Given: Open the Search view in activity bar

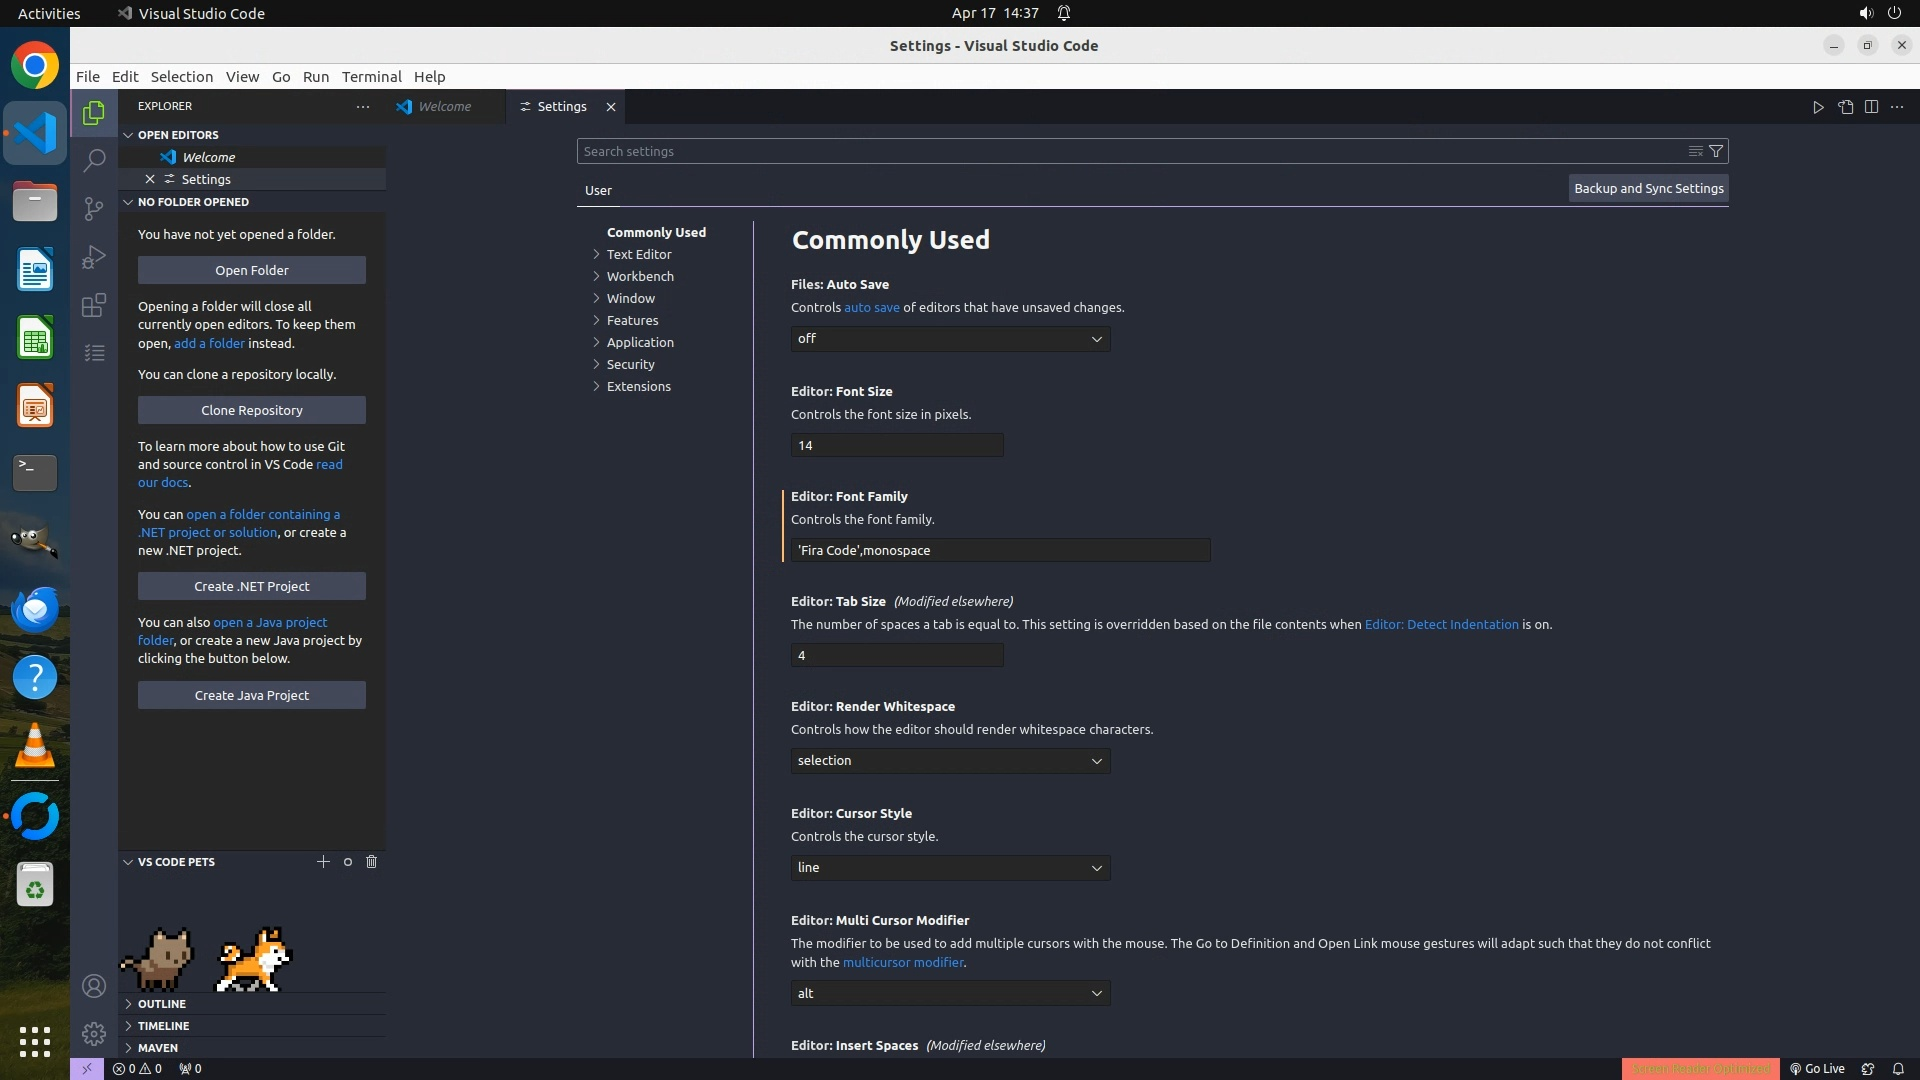Looking at the screenshot, I should coord(94,160).
